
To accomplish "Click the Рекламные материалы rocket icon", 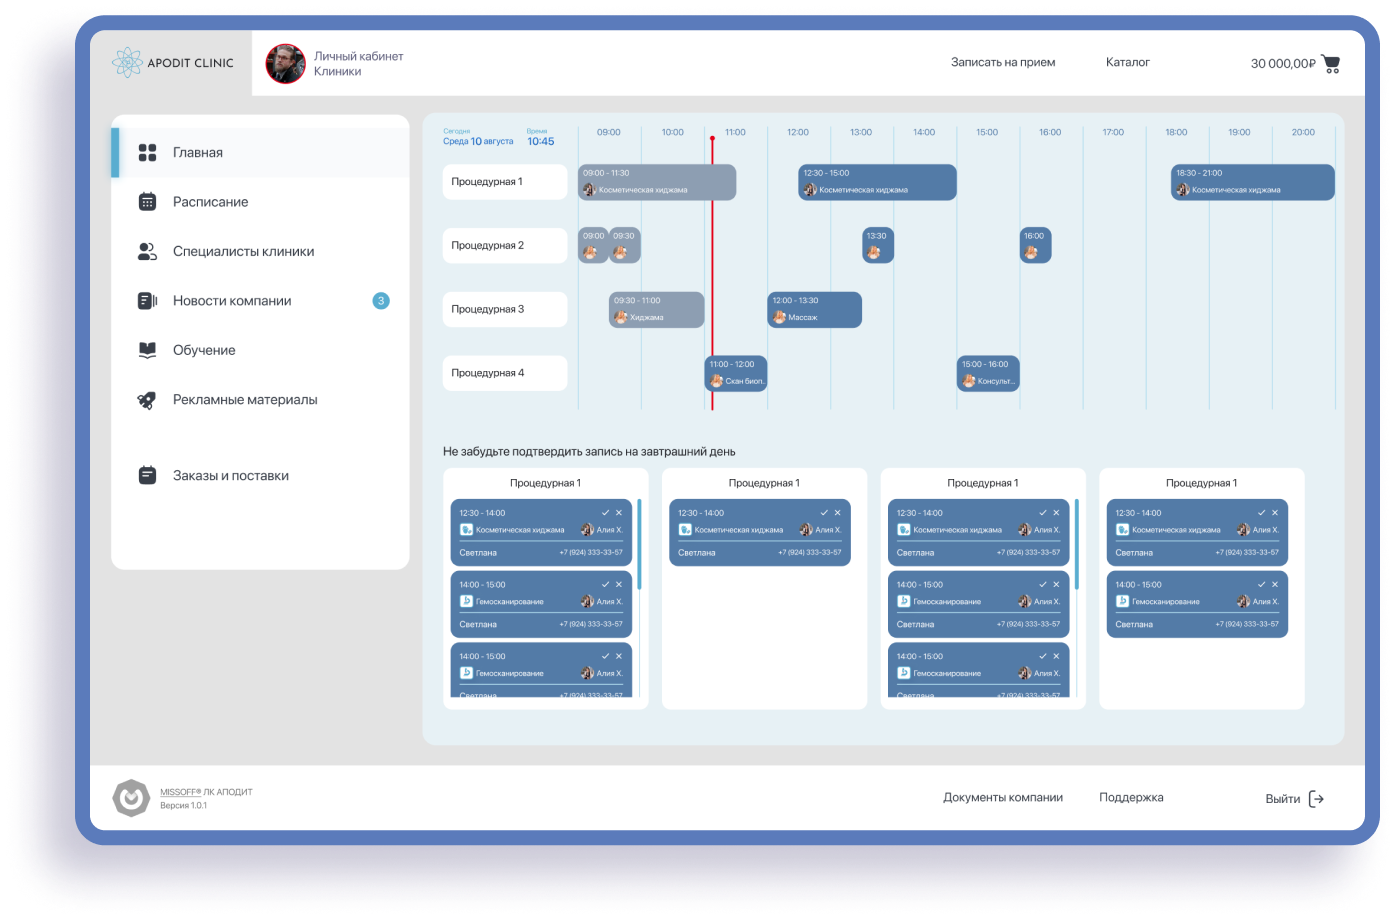I will (x=147, y=400).
